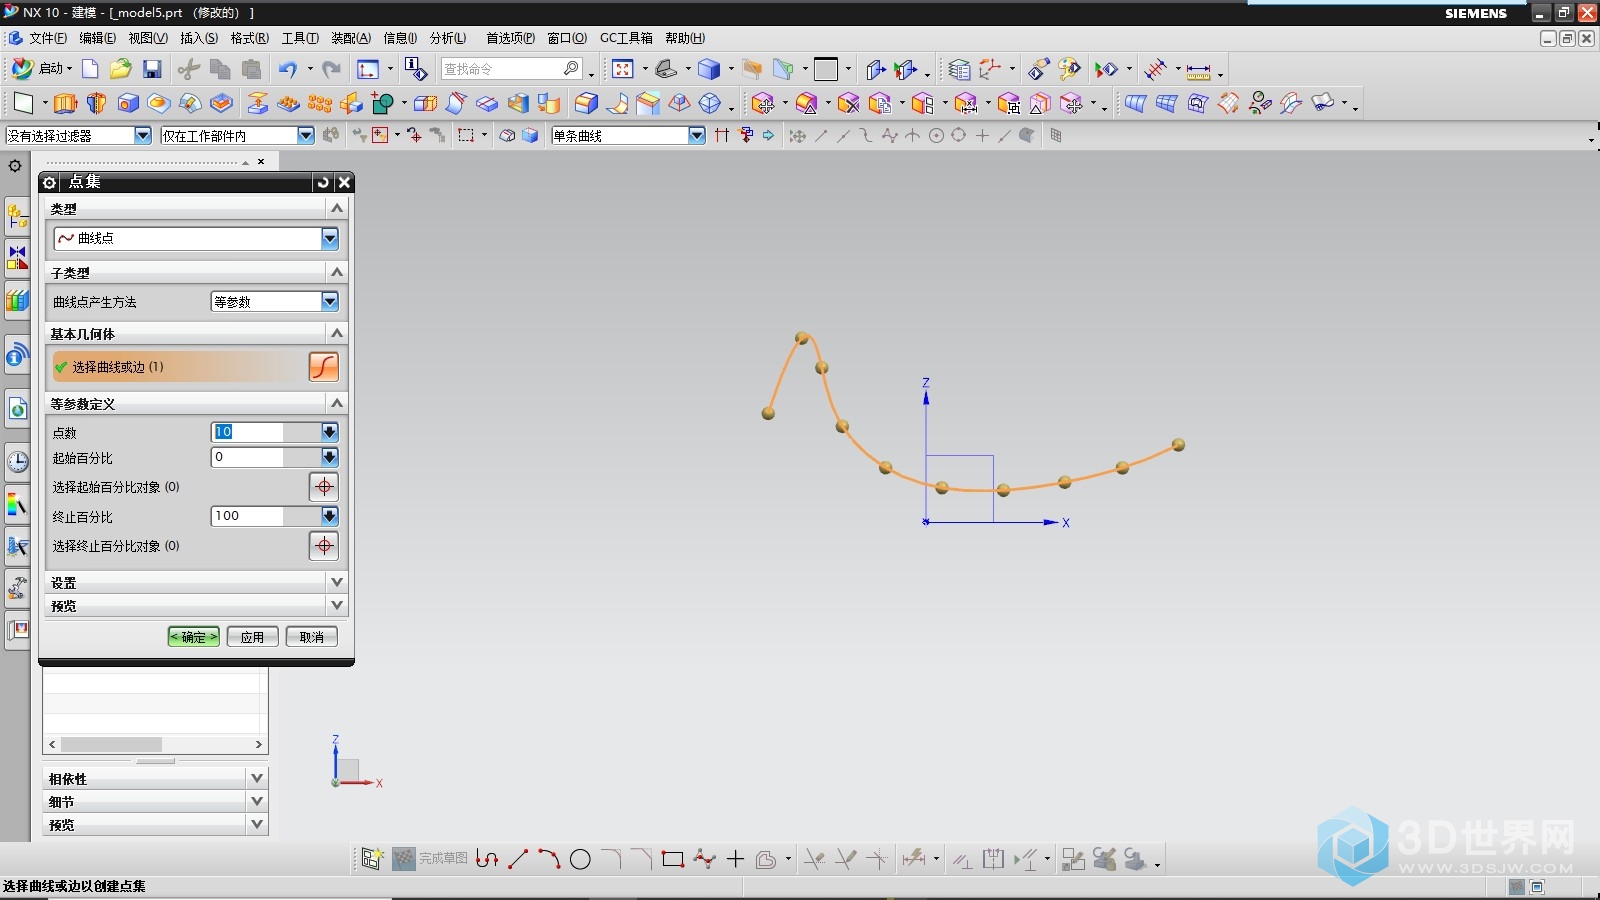
Task: Open the 编辑(E) menu
Action: coord(97,38)
